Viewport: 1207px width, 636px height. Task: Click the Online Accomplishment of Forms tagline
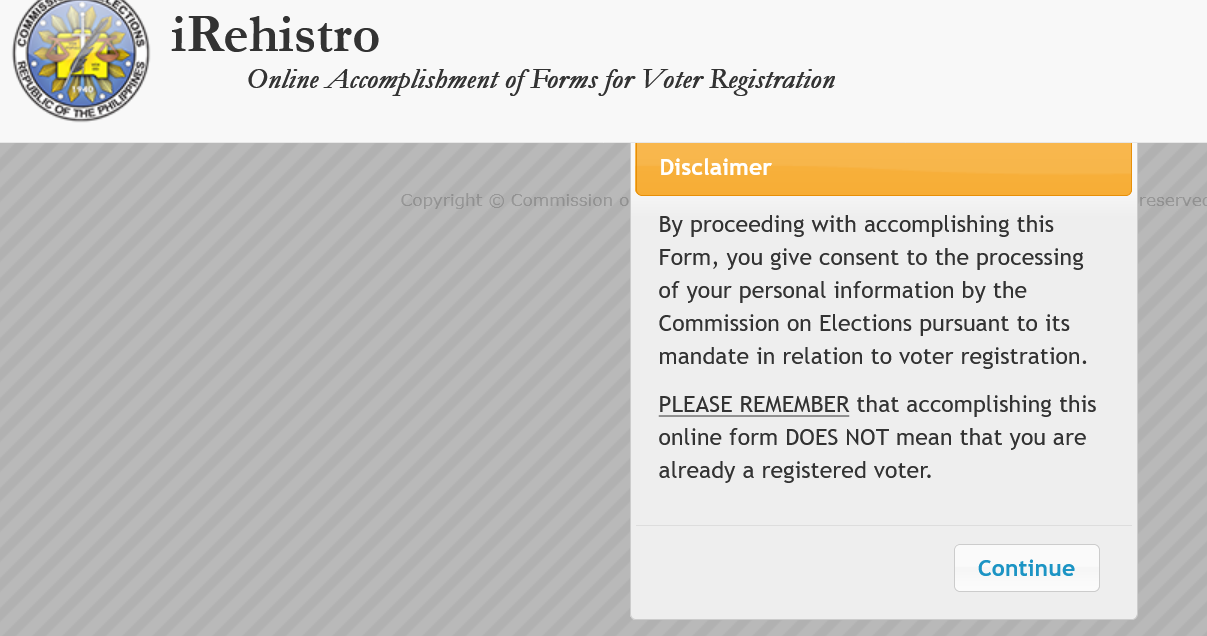pyautogui.click(x=541, y=80)
